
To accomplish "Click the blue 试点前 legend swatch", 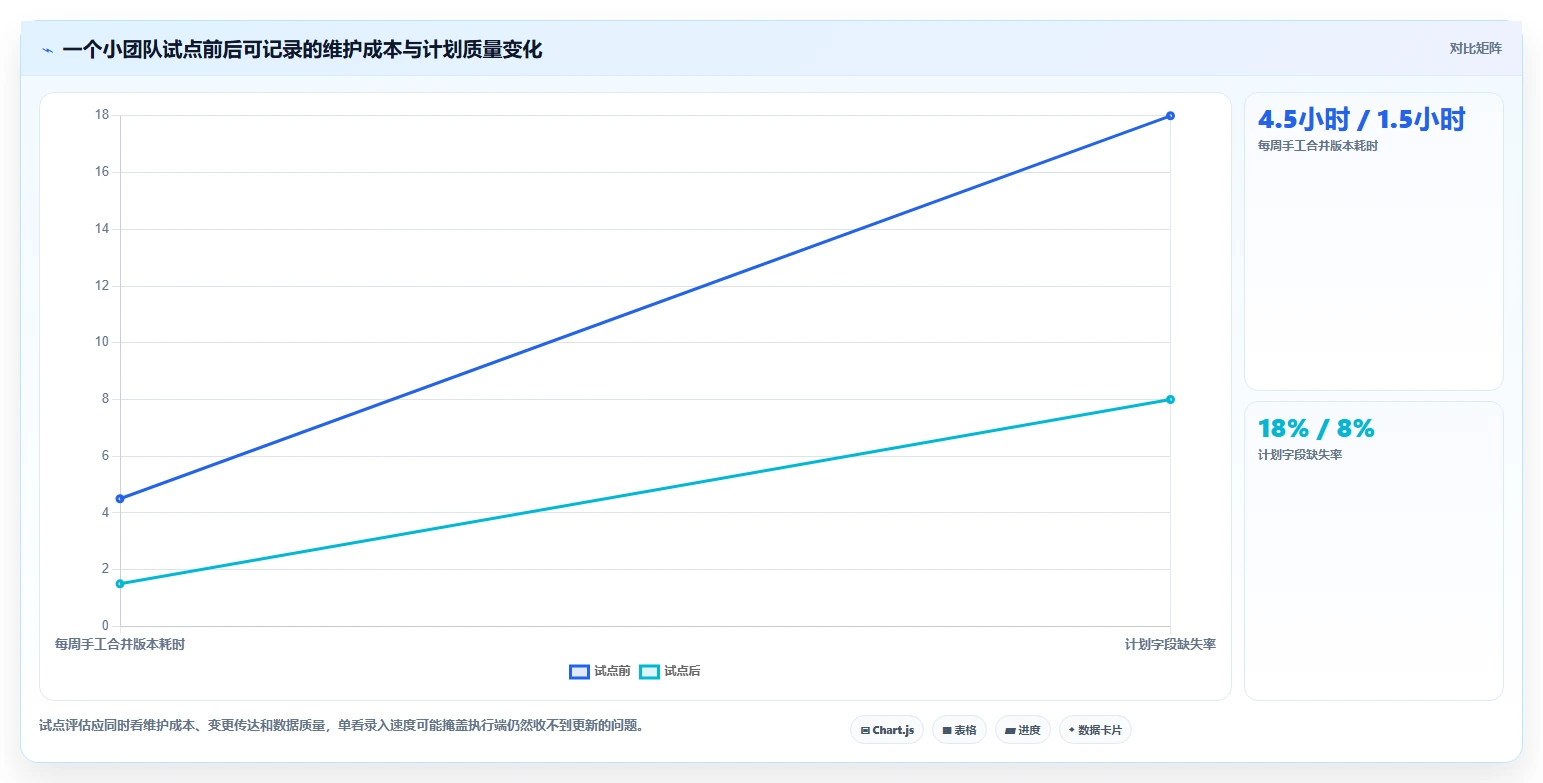I will 579,671.
